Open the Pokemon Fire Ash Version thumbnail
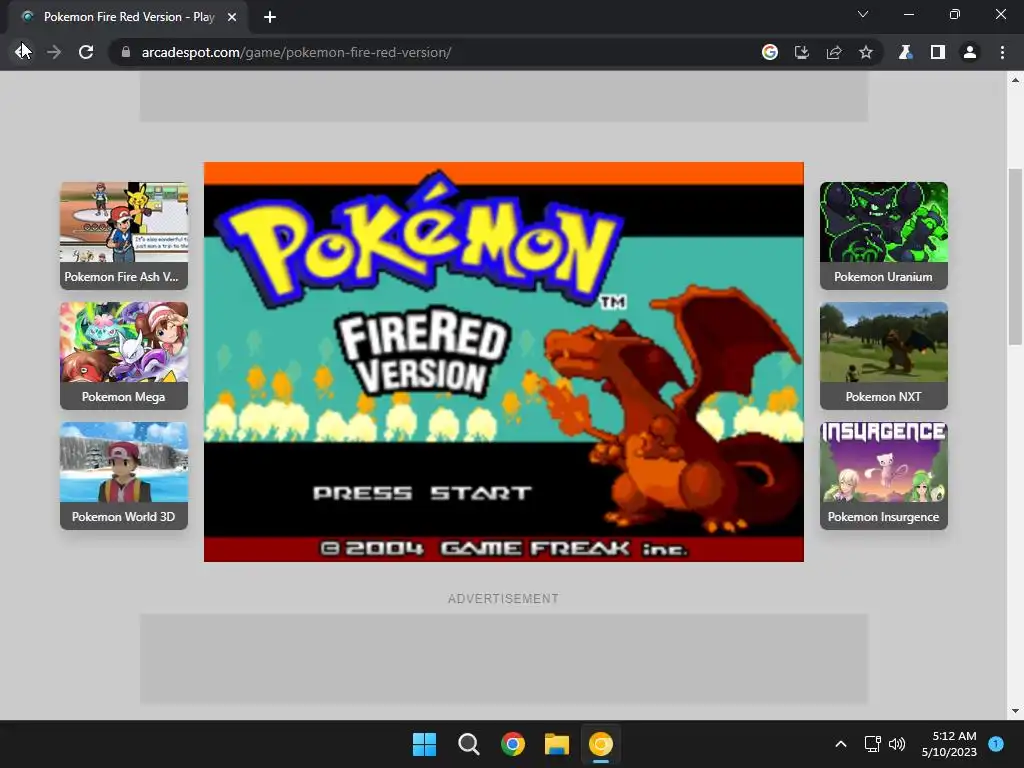Viewport: 1024px width, 768px height. 124,222
